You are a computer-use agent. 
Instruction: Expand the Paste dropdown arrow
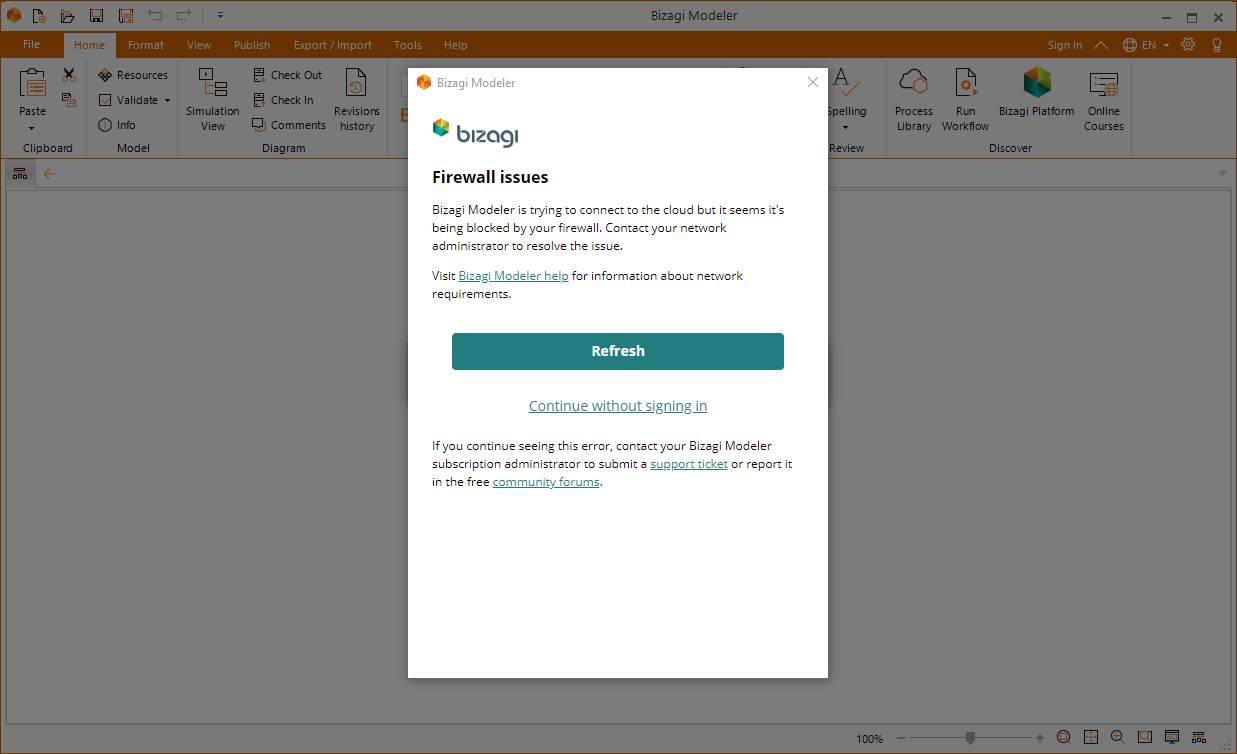[32, 128]
